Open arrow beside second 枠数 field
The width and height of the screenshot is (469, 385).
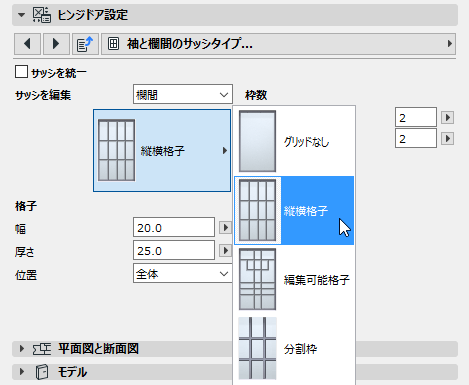point(447,138)
